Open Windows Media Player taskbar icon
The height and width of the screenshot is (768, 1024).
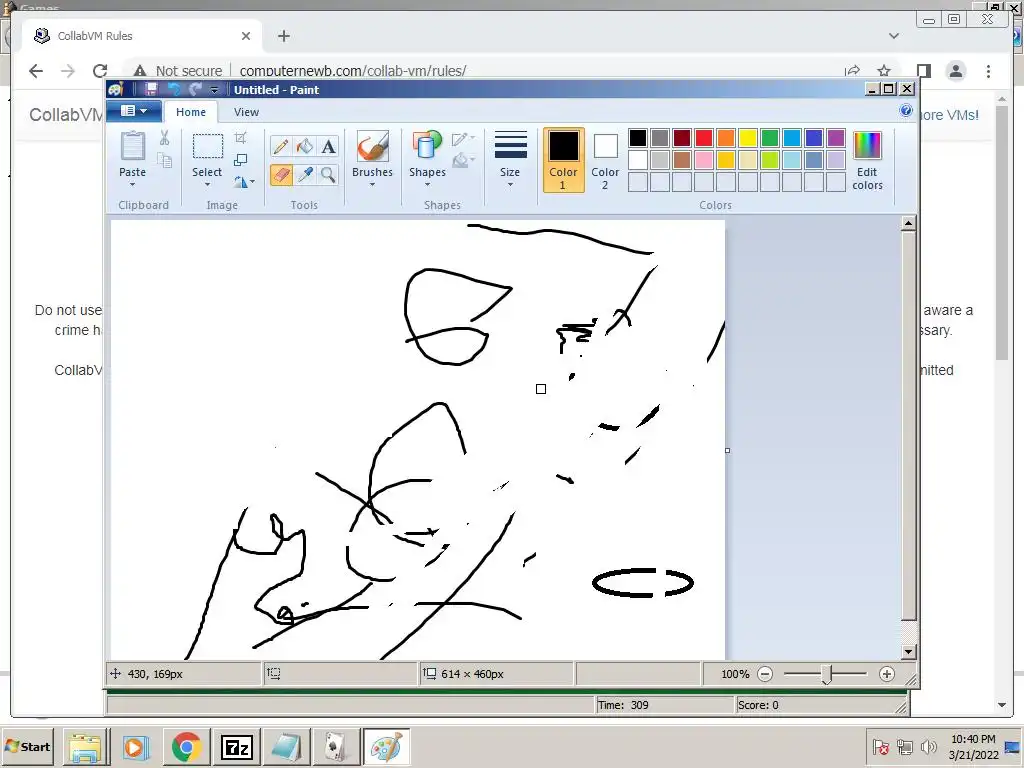point(136,746)
